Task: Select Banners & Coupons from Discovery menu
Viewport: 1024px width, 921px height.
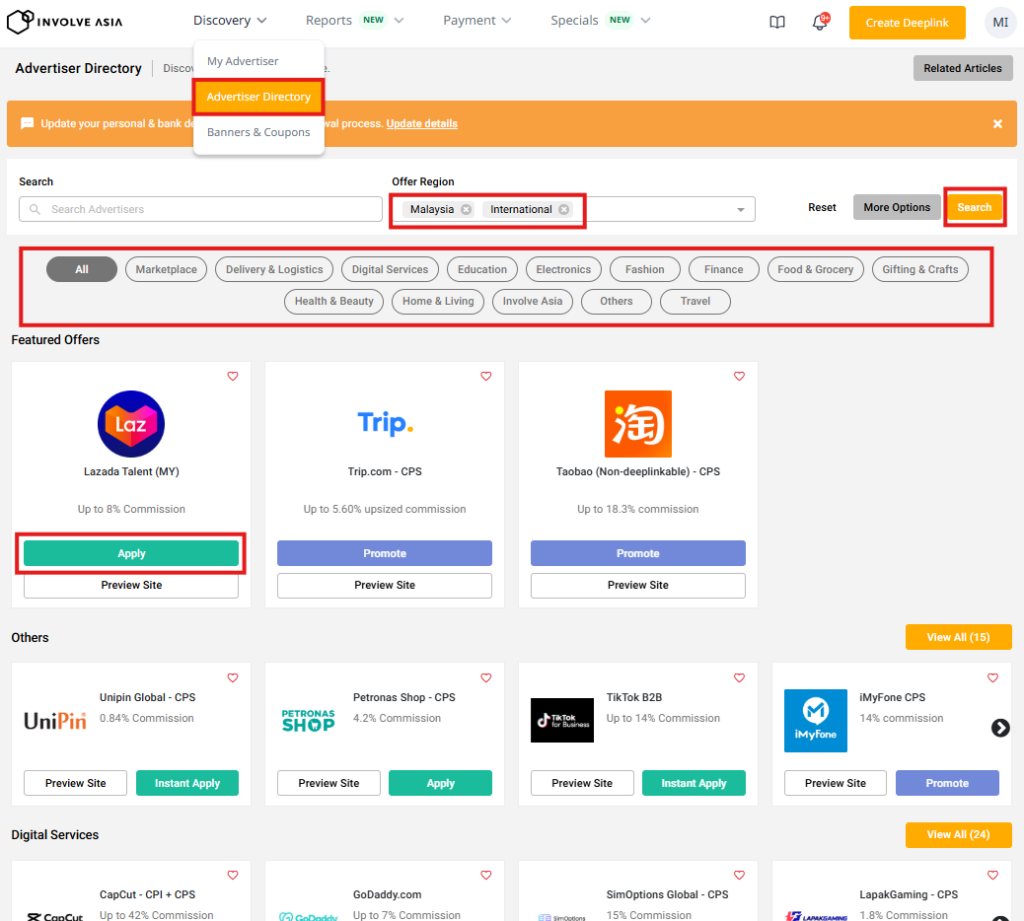Action: coord(258,132)
